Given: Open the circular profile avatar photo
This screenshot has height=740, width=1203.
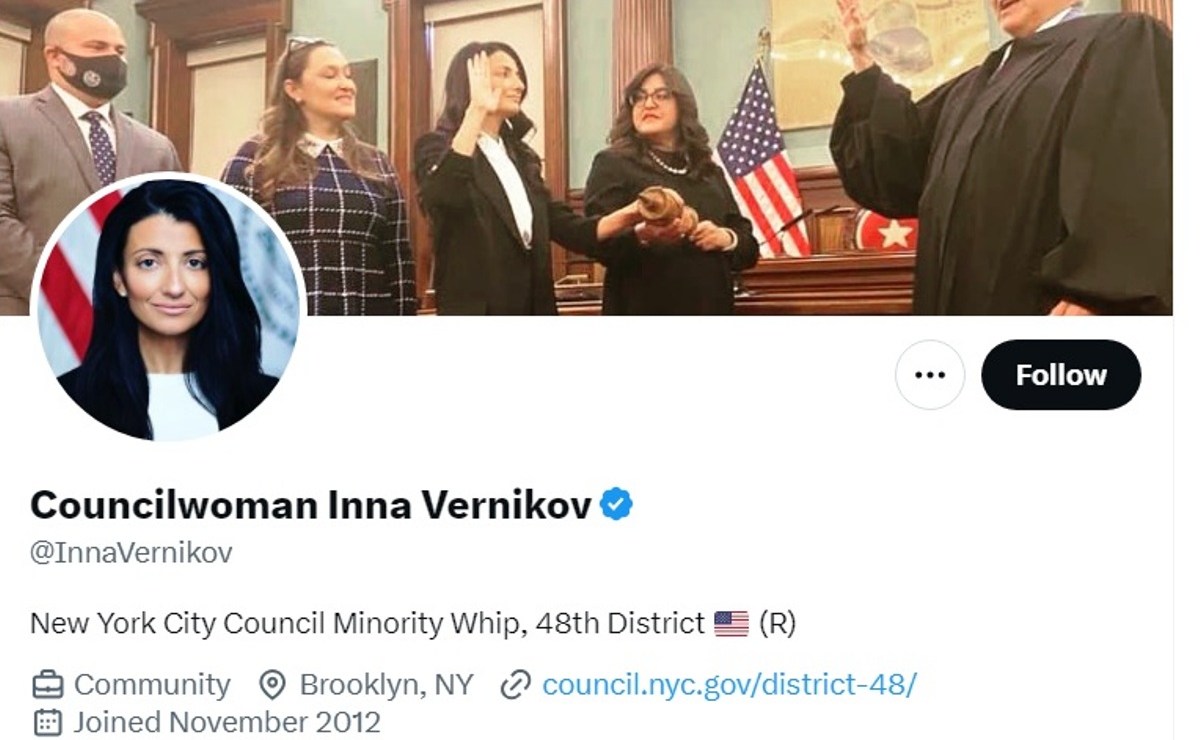Looking at the screenshot, I should tap(168, 309).
